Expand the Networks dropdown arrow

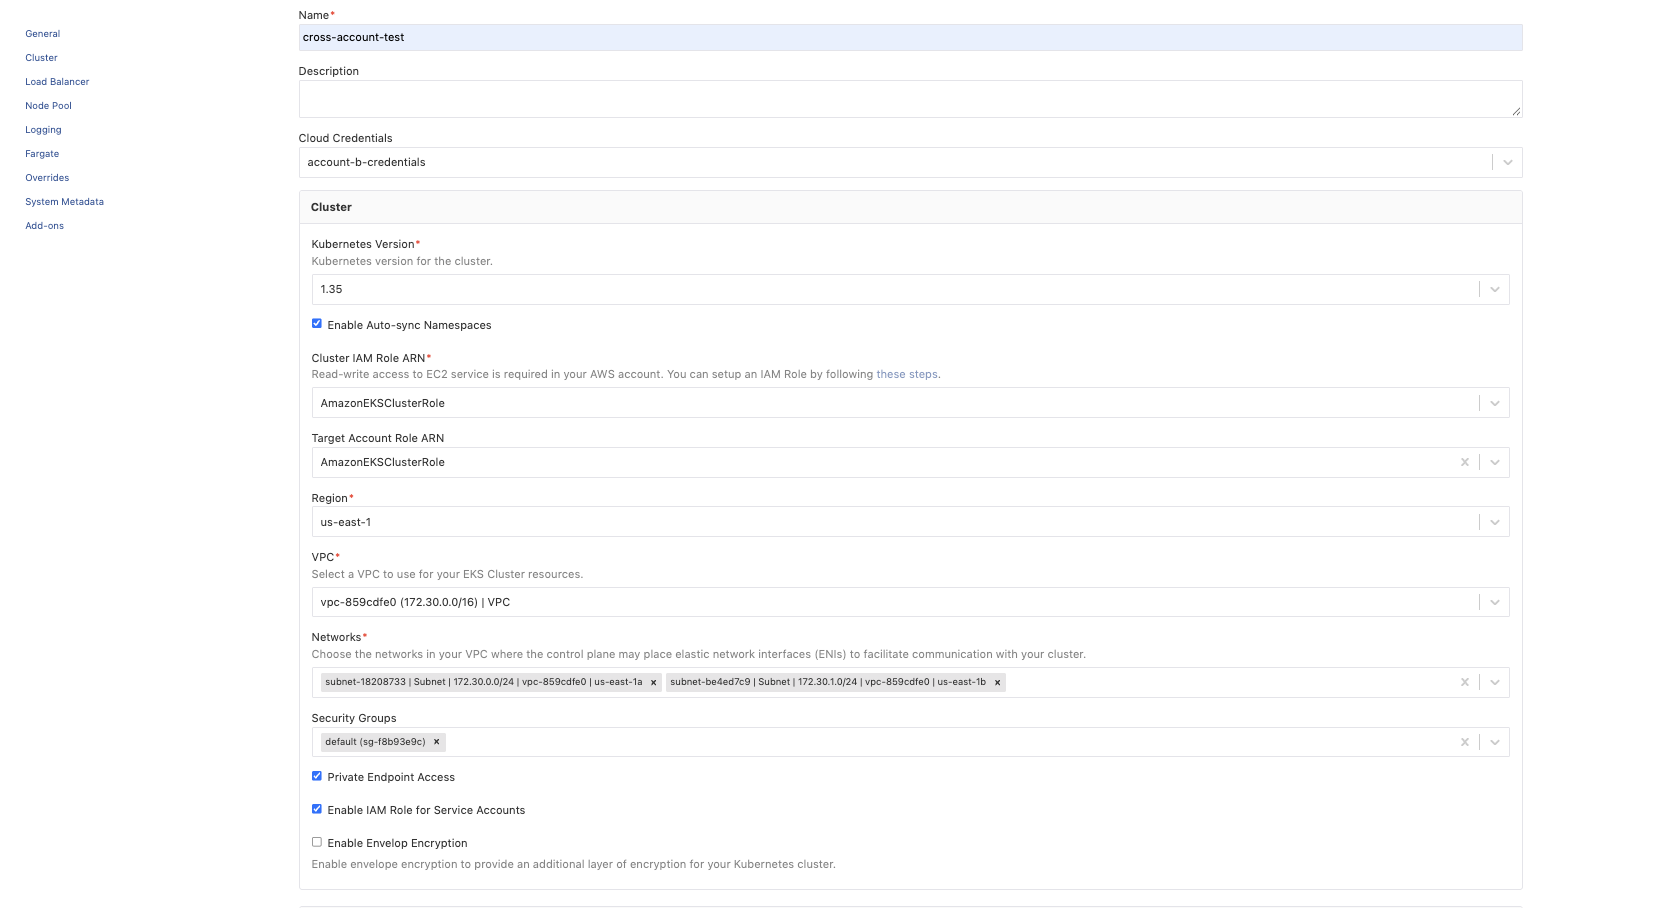point(1494,682)
